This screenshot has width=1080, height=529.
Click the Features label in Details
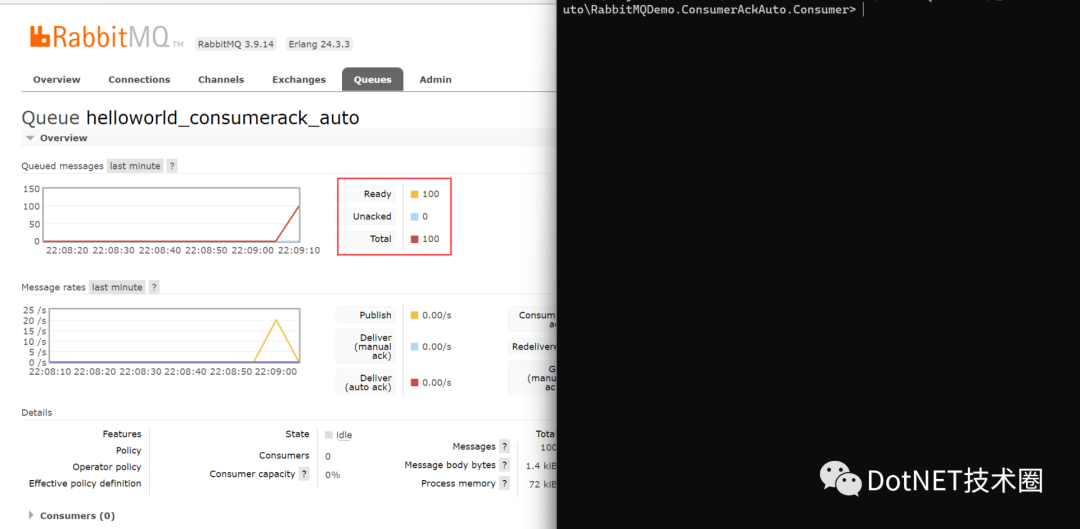click(x=122, y=434)
